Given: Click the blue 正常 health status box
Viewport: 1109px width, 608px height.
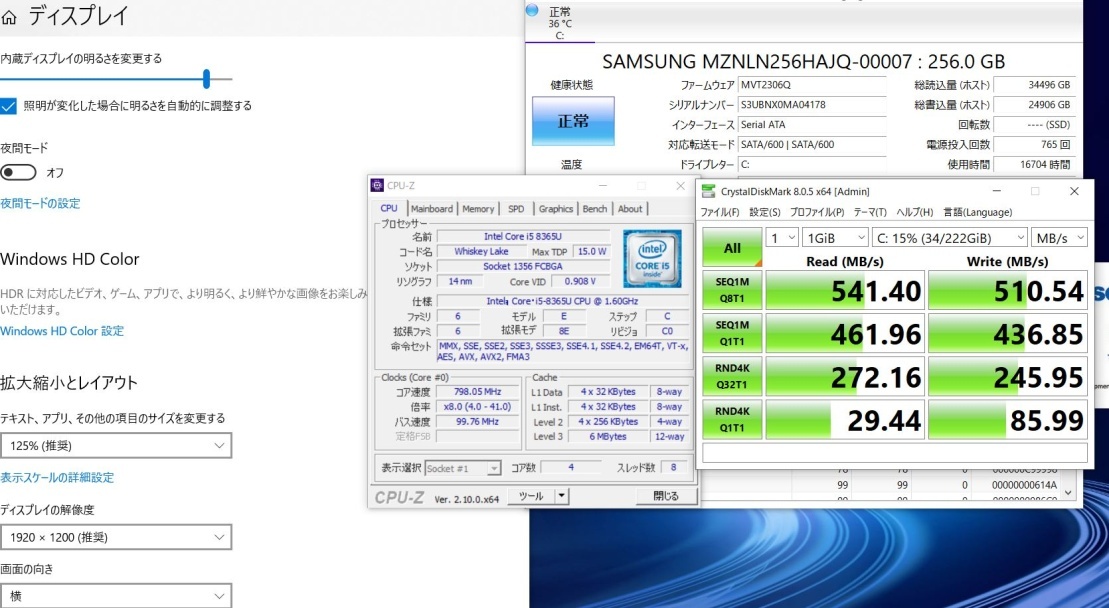Looking at the screenshot, I should (x=573, y=121).
